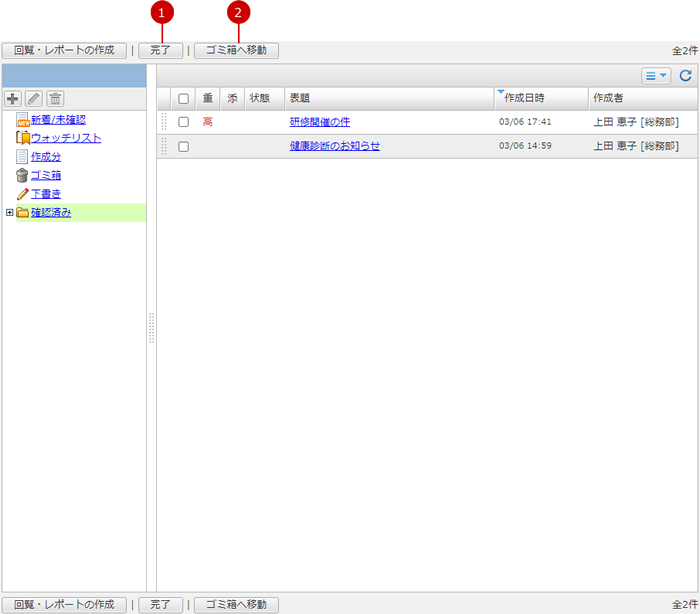Toggle the select-all checkbox in header
The image size is (700, 614).
point(183,98)
